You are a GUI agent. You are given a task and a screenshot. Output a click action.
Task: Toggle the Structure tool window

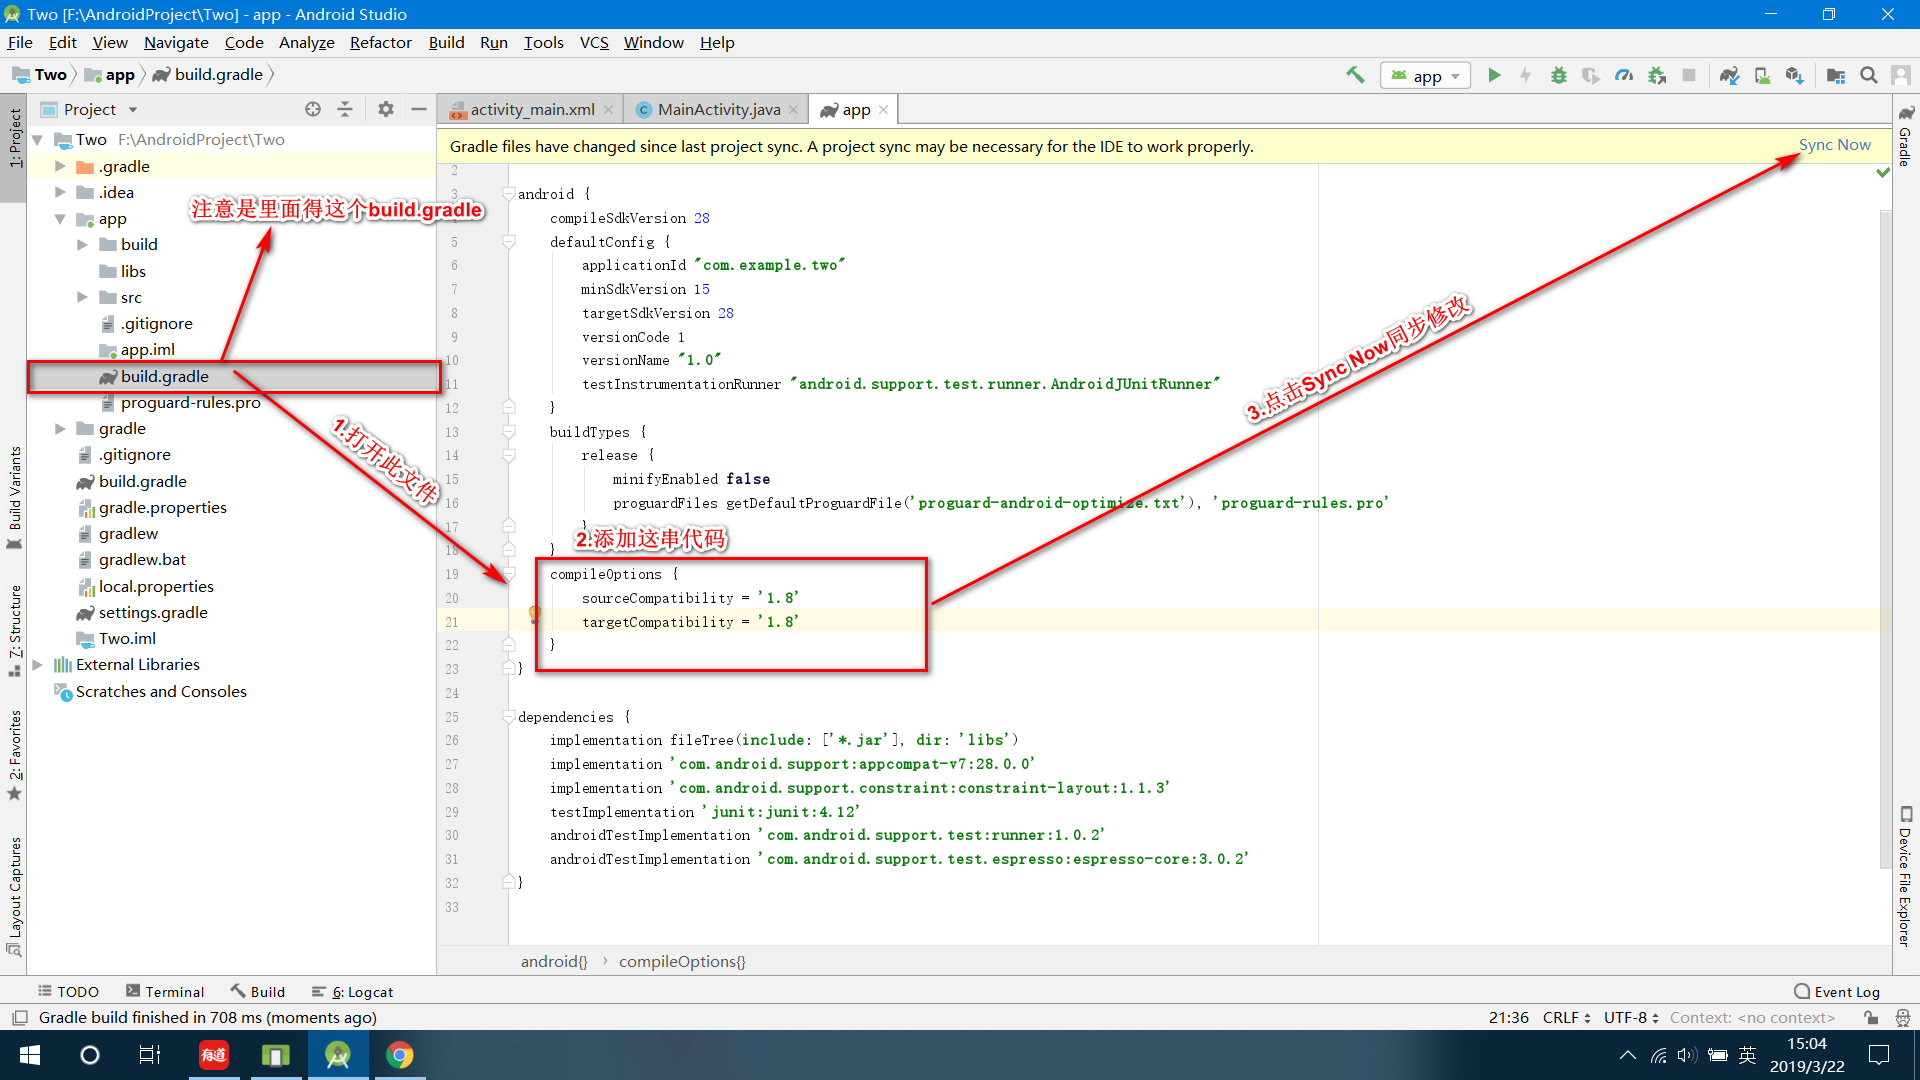tap(14, 628)
